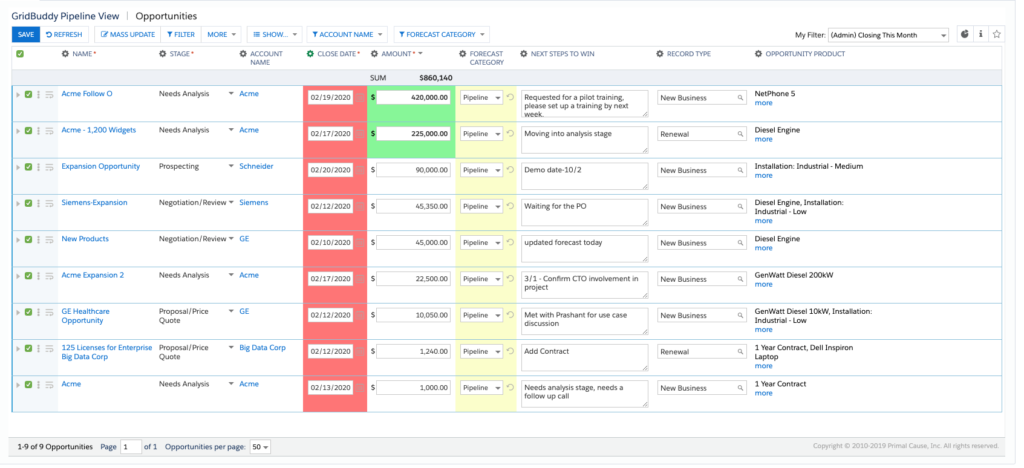
Task: Open gear settings for NEXT STEPS TO WIN column
Action: (524, 54)
